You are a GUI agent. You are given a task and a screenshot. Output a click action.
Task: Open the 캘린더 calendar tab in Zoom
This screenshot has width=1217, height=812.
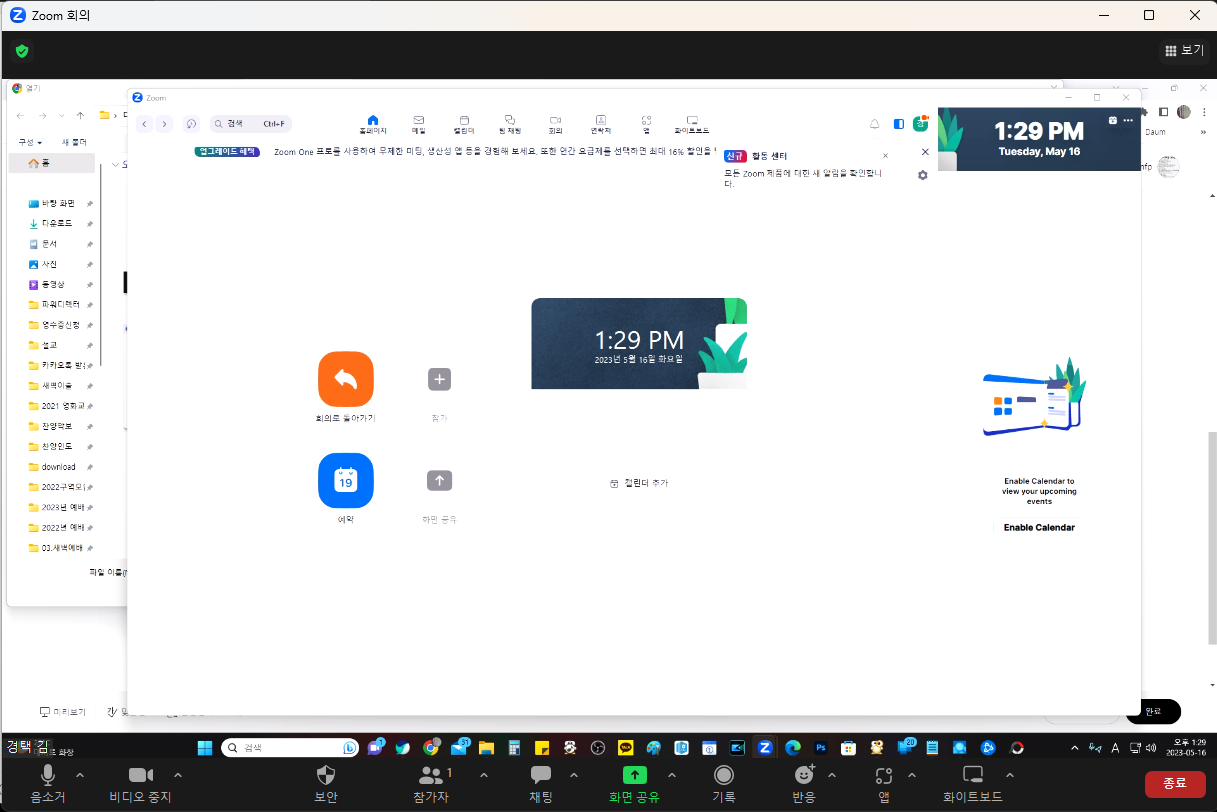(464, 124)
